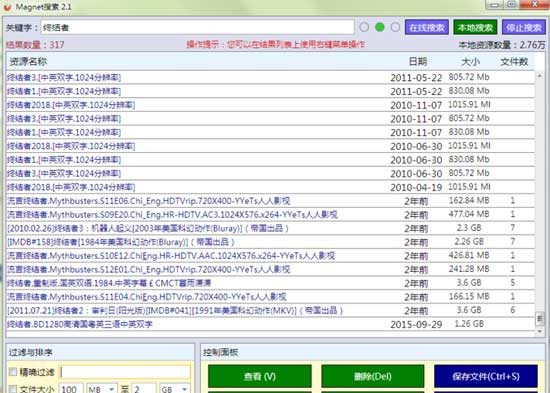Click the 1.26 GB size cell

[469, 324]
